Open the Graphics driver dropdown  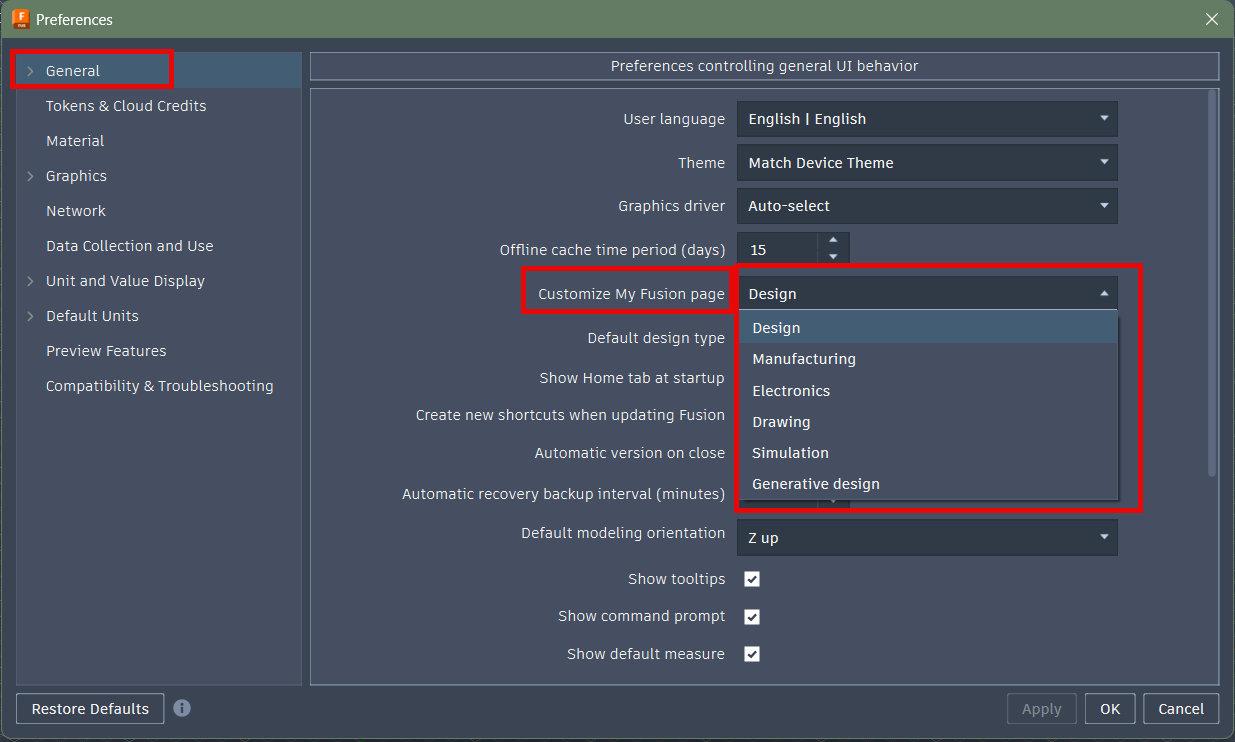pos(927,206)
